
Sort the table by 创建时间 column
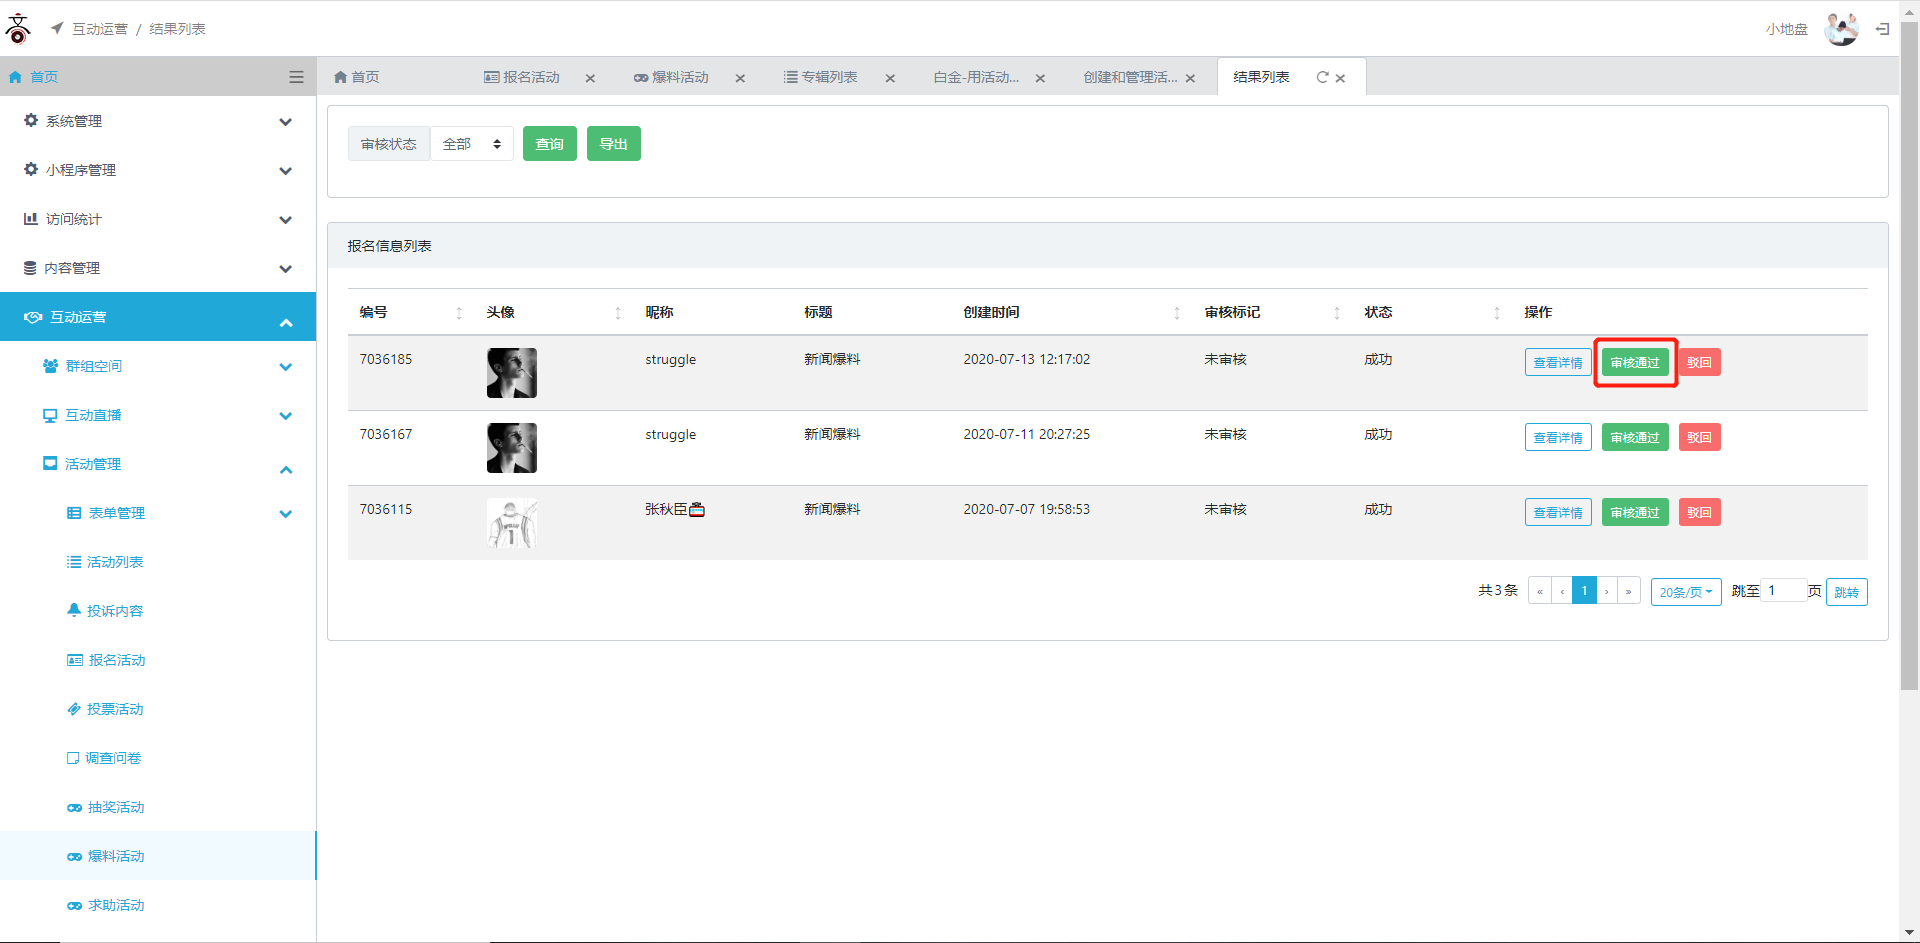(1177, 313)
